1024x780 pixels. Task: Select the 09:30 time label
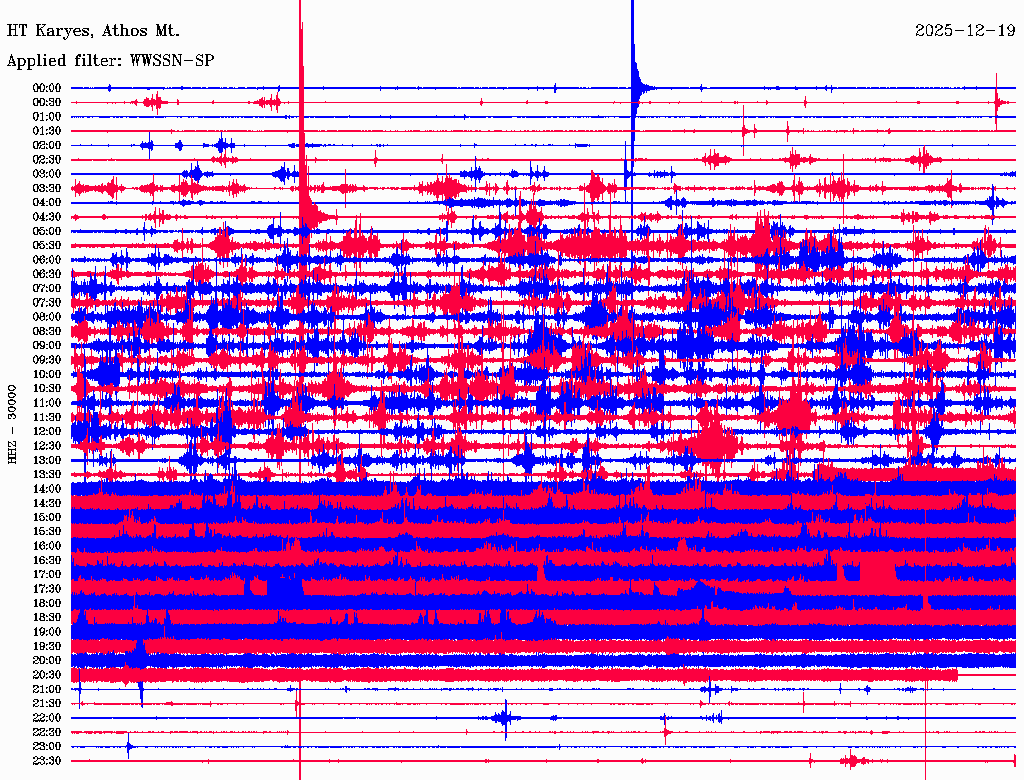[x=46, y=360]
